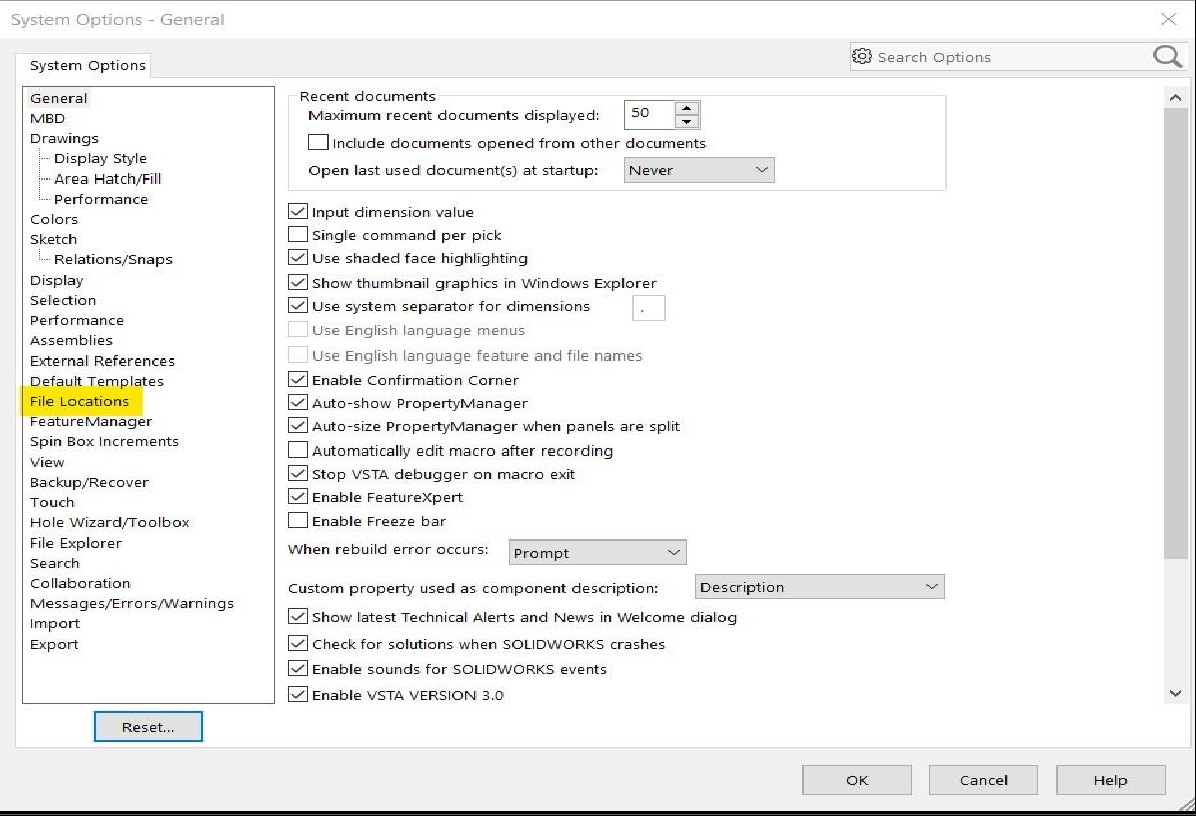Viewport: 1196px width, 816px height.
Task: Select Performance under Drawings
Action: [x=101, y=199]
